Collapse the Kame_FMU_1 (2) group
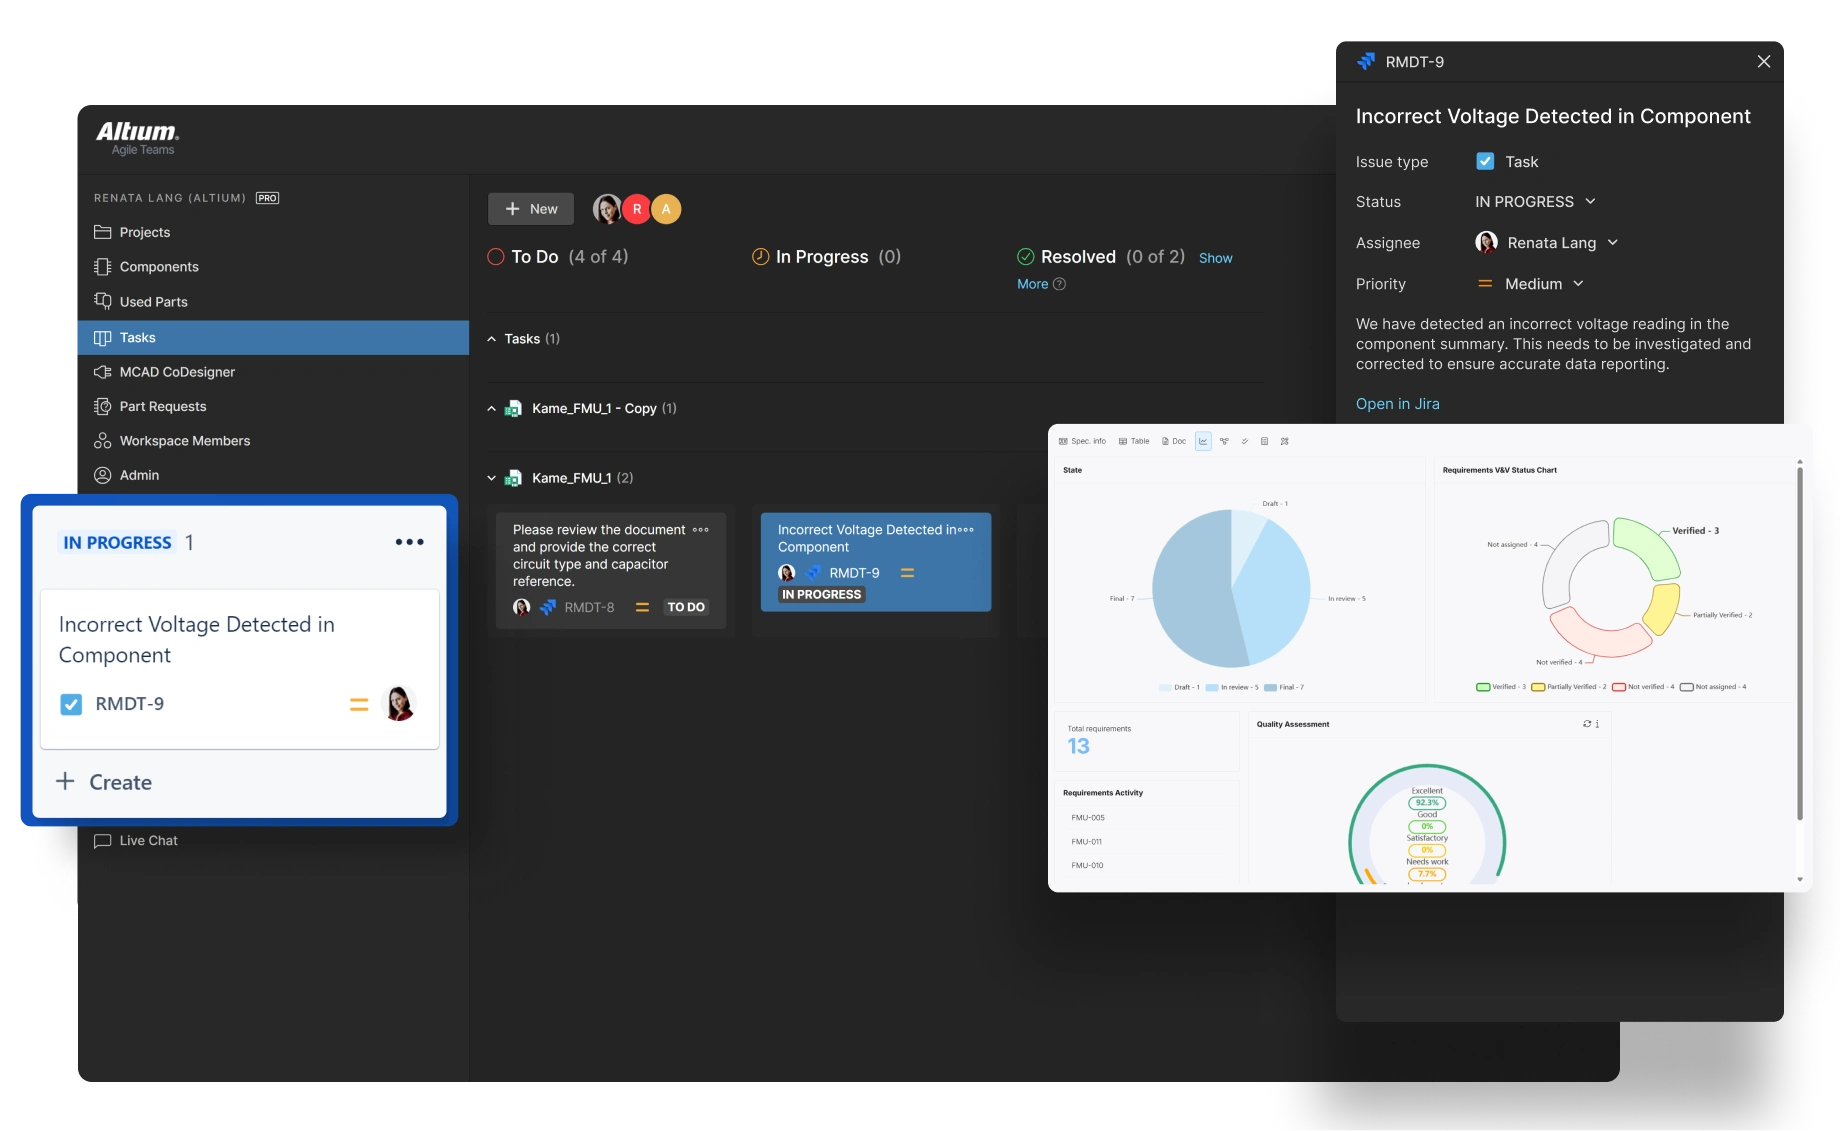The image size is (1840, 1131). click(x=491, y=478)
